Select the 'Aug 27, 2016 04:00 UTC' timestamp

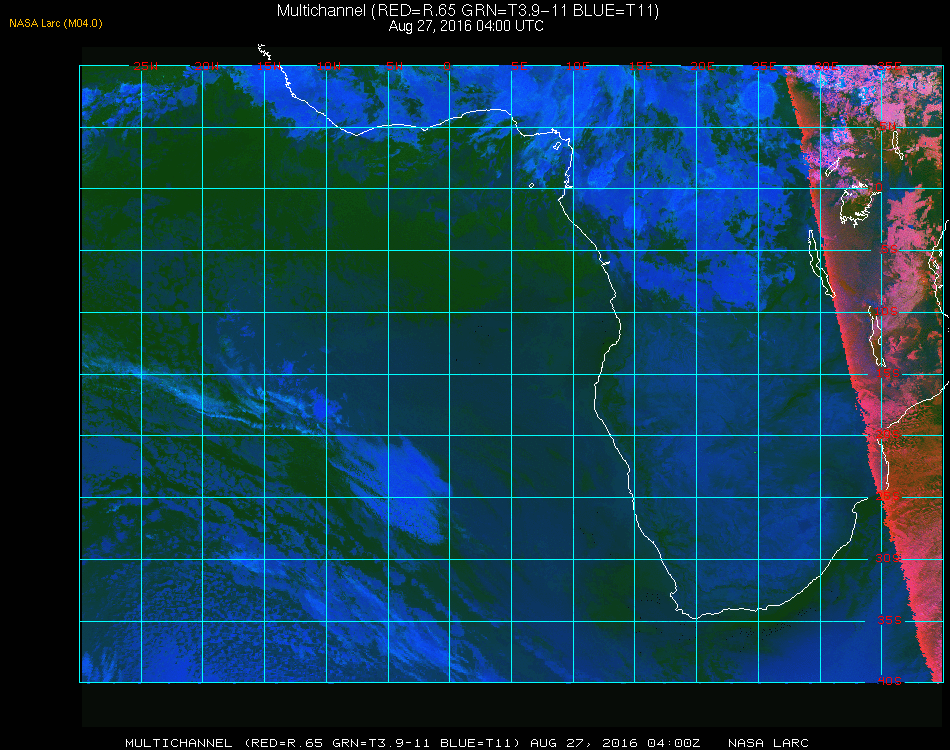click(x=466, y=26)
